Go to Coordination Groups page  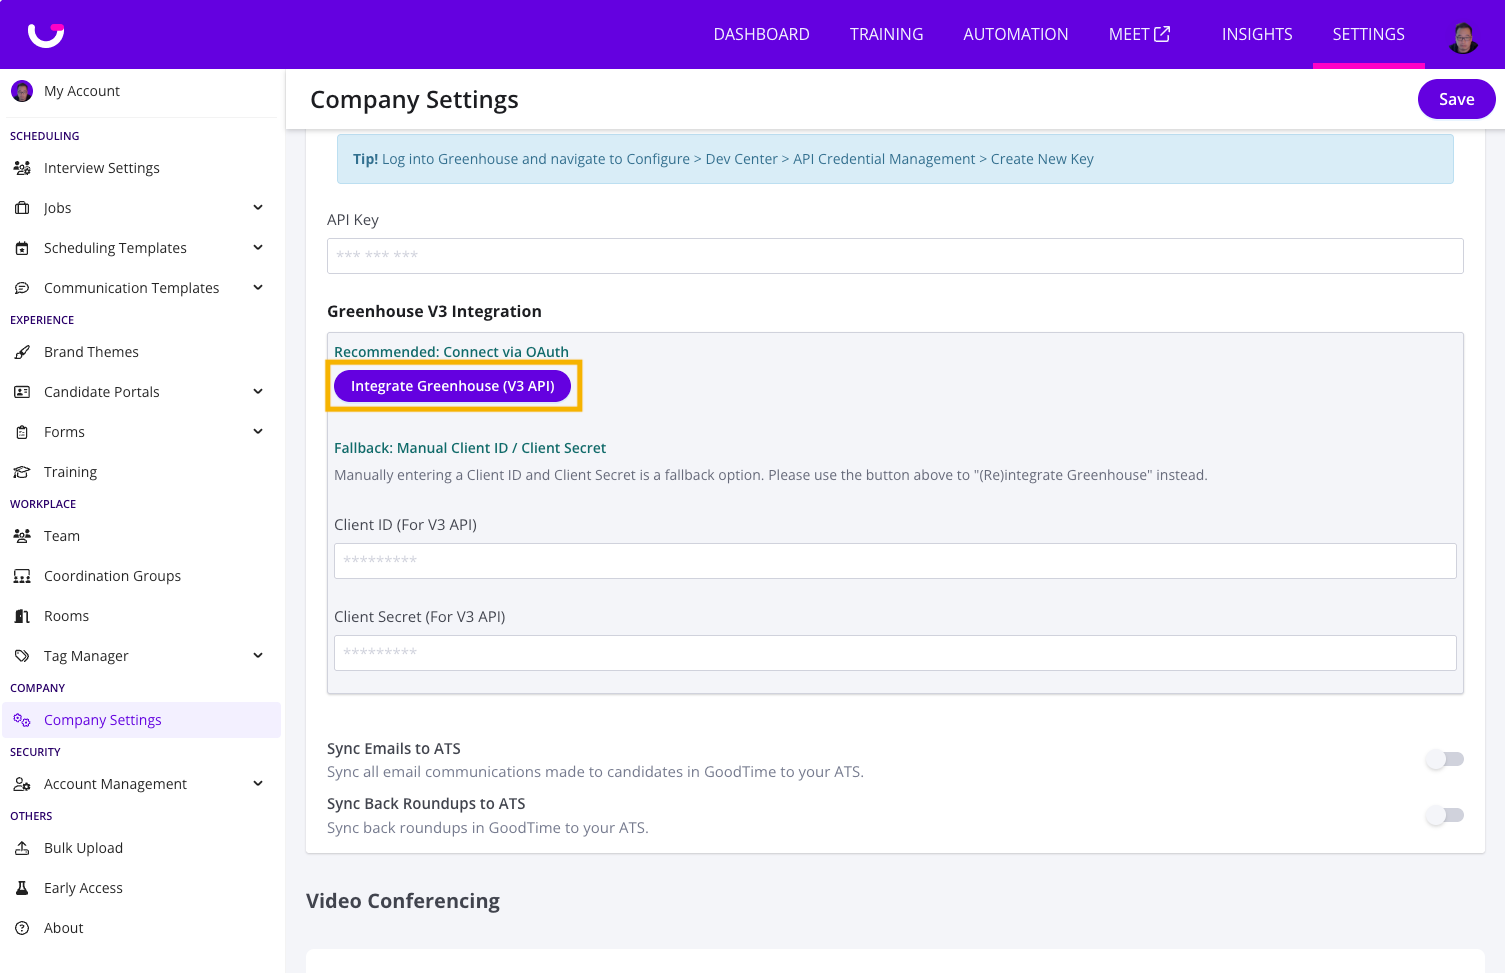point(112,576)
